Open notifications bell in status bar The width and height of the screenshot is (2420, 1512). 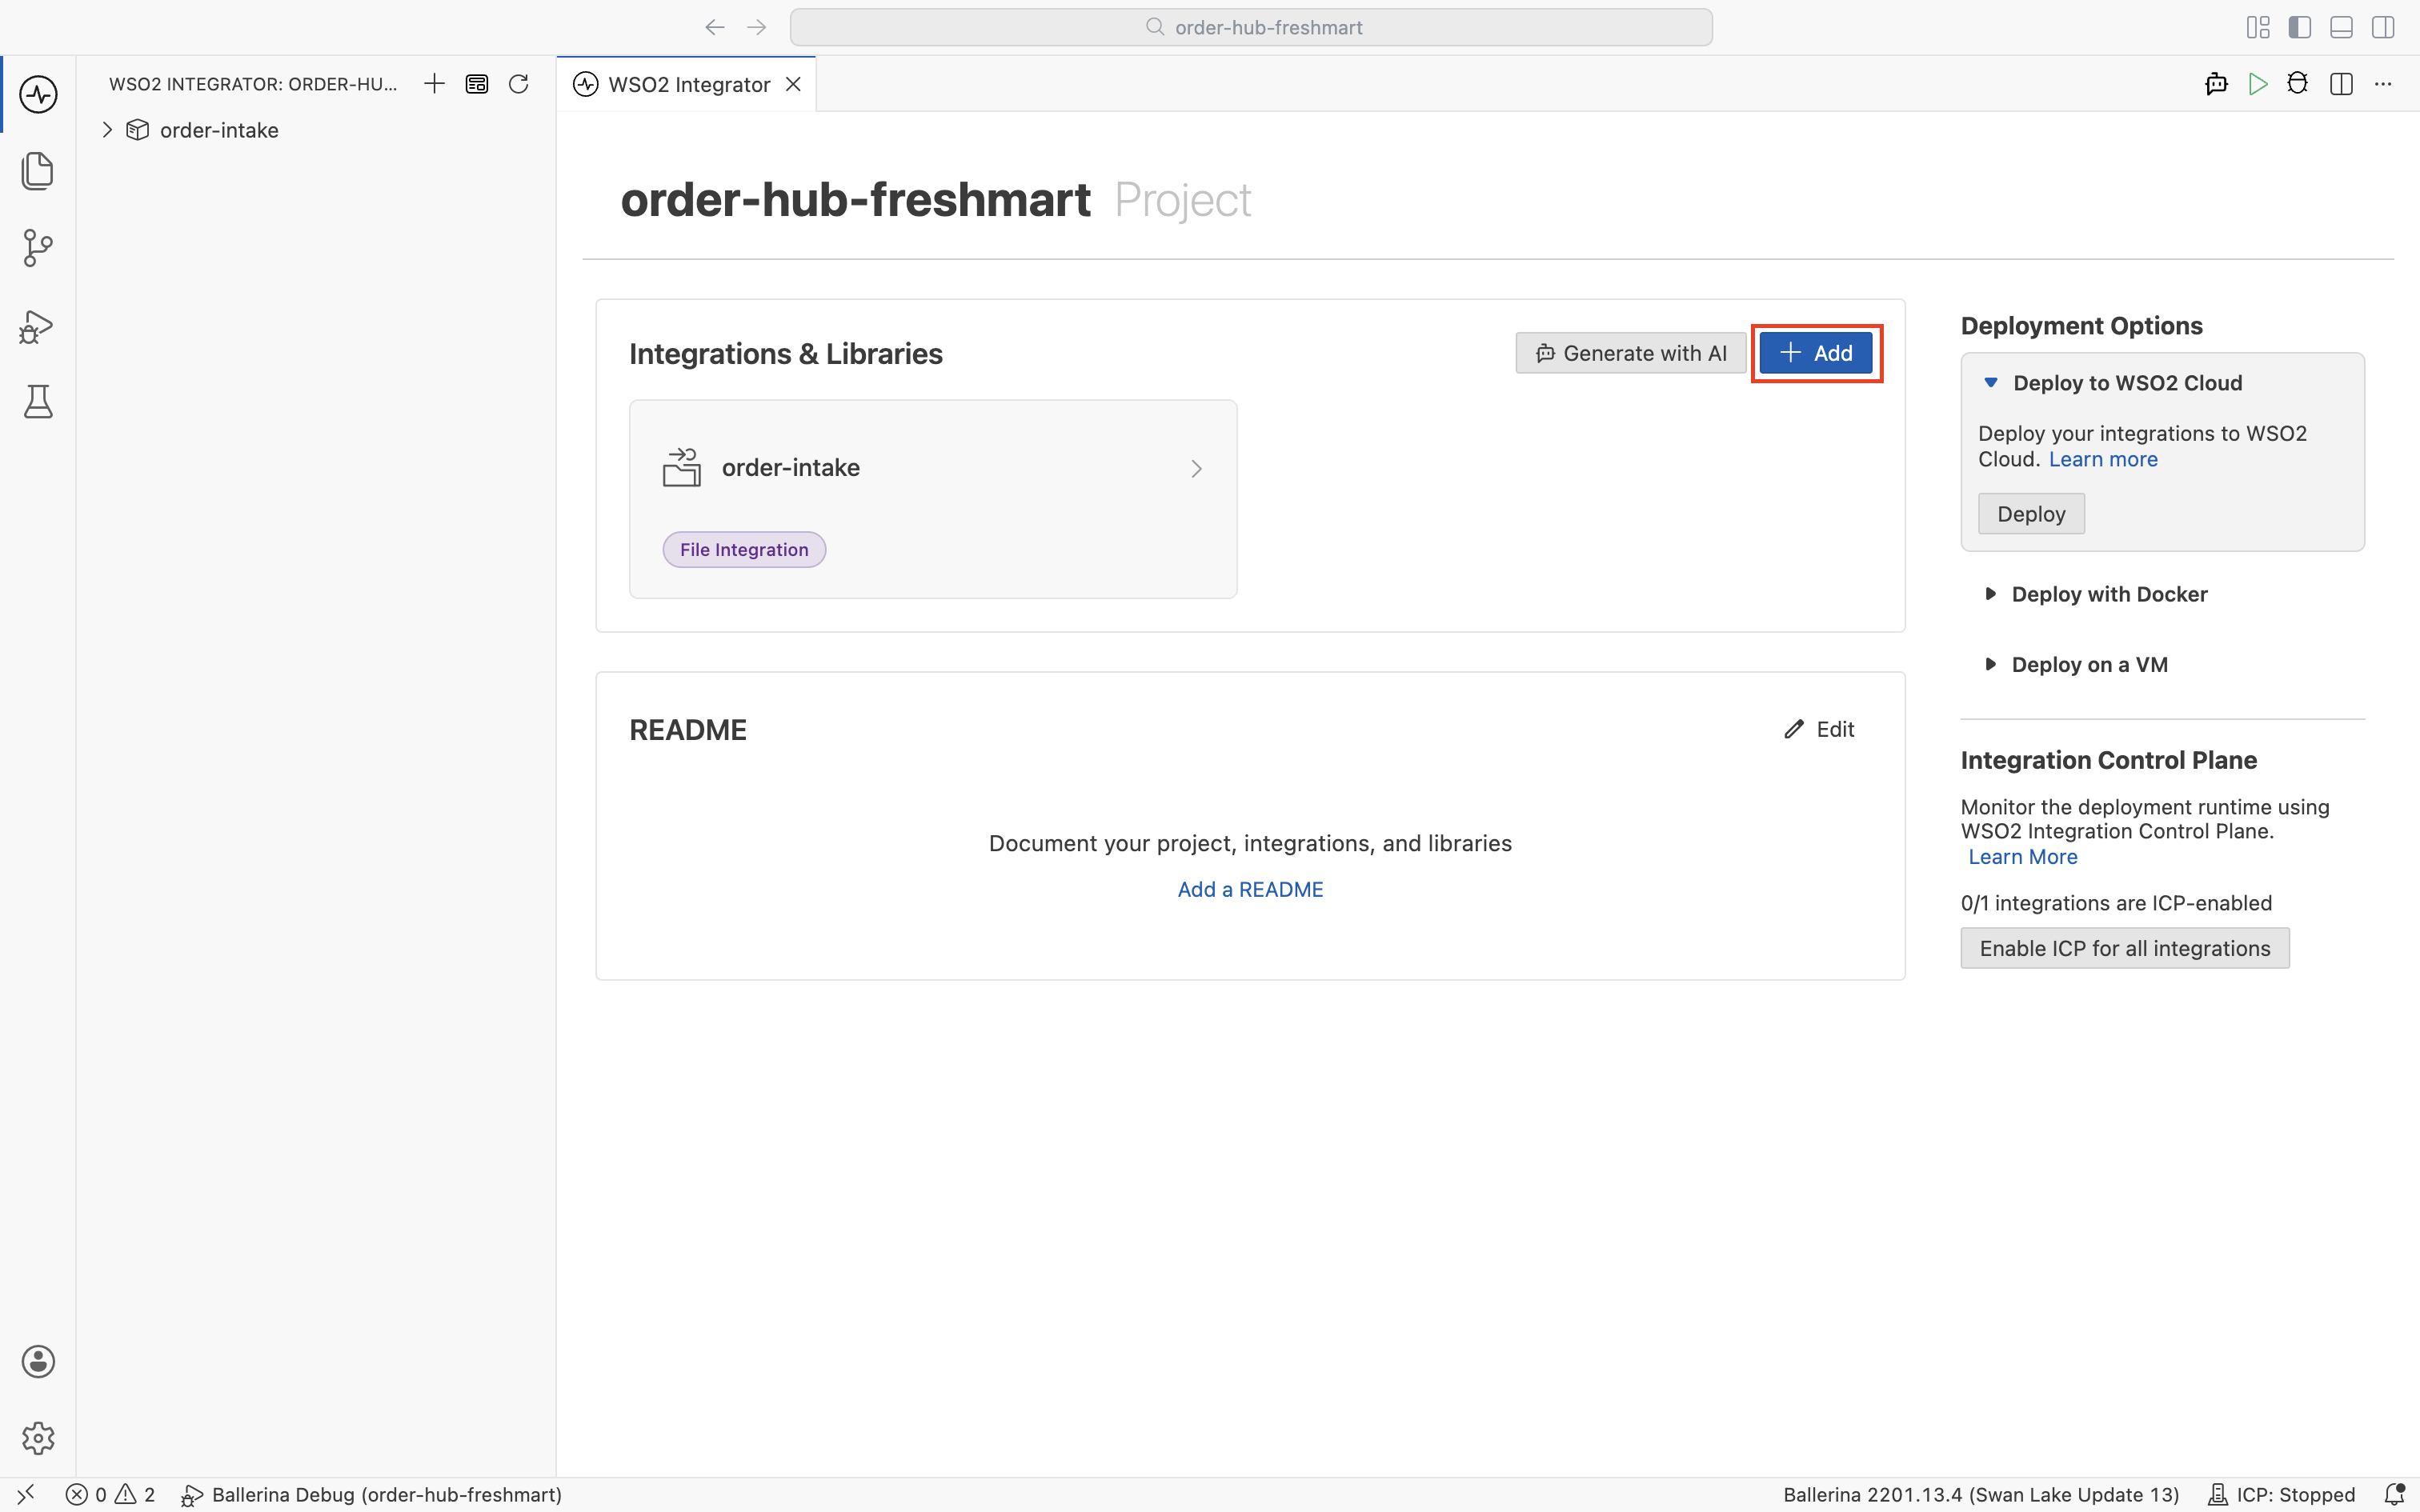click(2394, 1494)
